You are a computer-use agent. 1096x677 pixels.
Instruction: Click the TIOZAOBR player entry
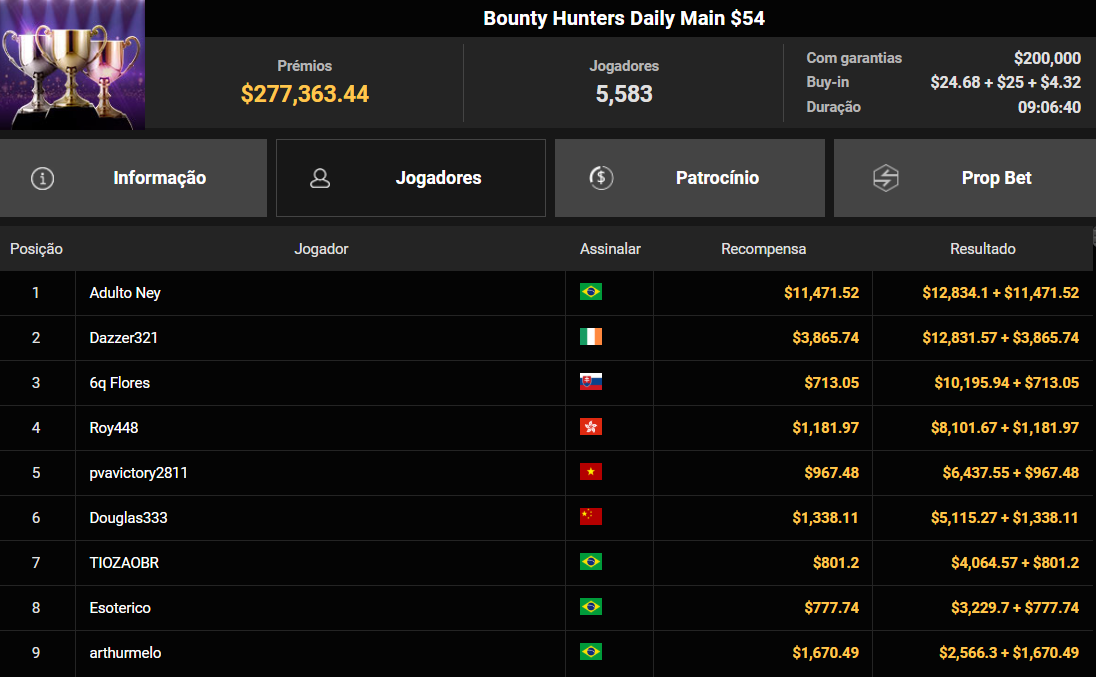pyautogui.click(x=122, y=562)
